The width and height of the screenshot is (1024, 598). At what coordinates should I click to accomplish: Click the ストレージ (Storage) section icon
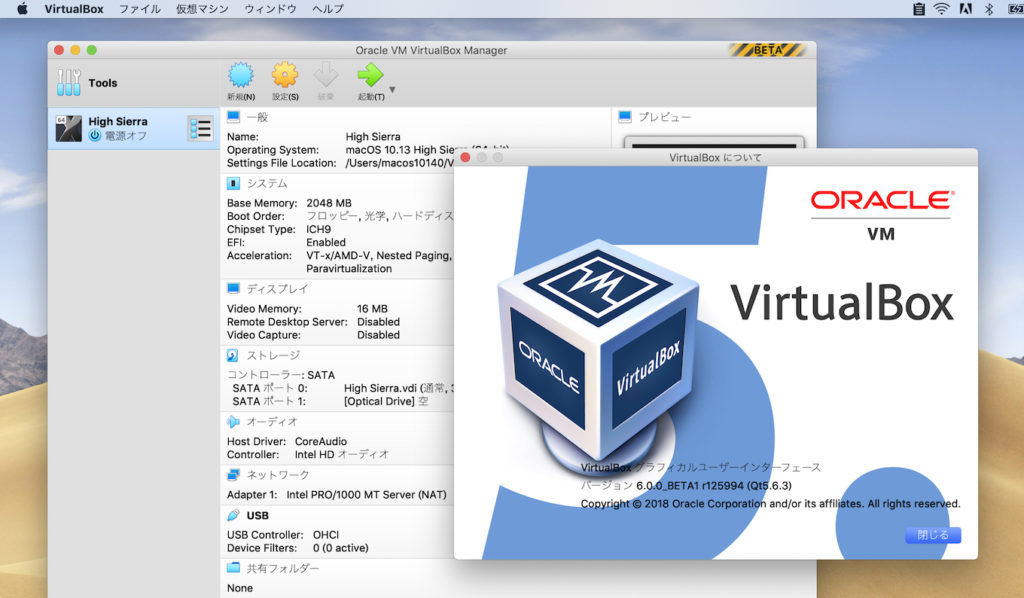point(234,355)
